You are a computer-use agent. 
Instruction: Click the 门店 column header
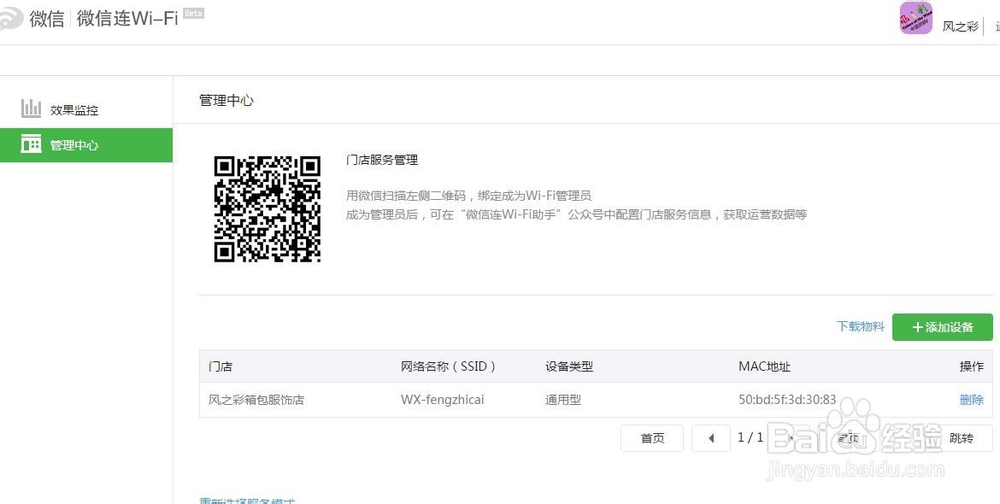(220, 366)
